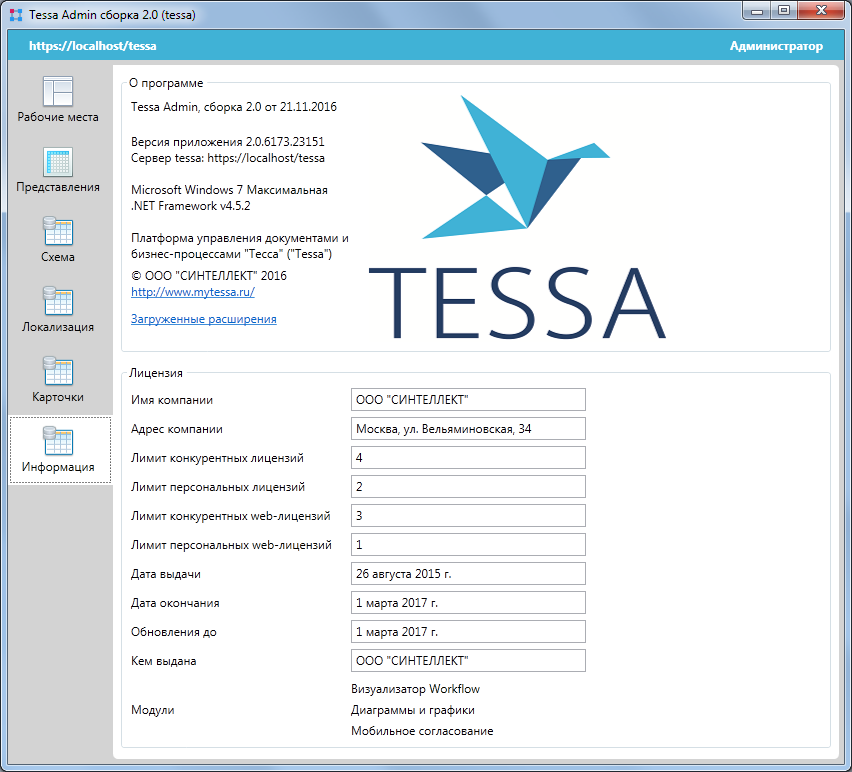Open the Загруженные расширения link
This screenshot has width=852, height=772.
point(204,319)
